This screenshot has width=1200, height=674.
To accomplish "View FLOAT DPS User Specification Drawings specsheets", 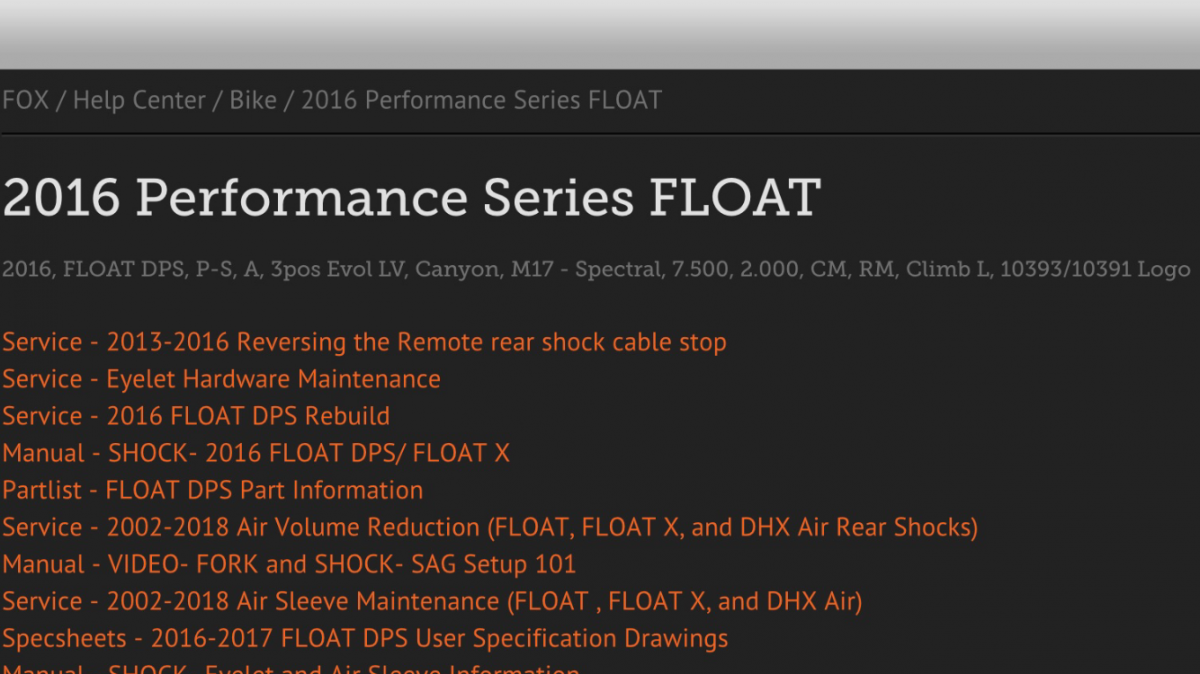I will (365, 638).
